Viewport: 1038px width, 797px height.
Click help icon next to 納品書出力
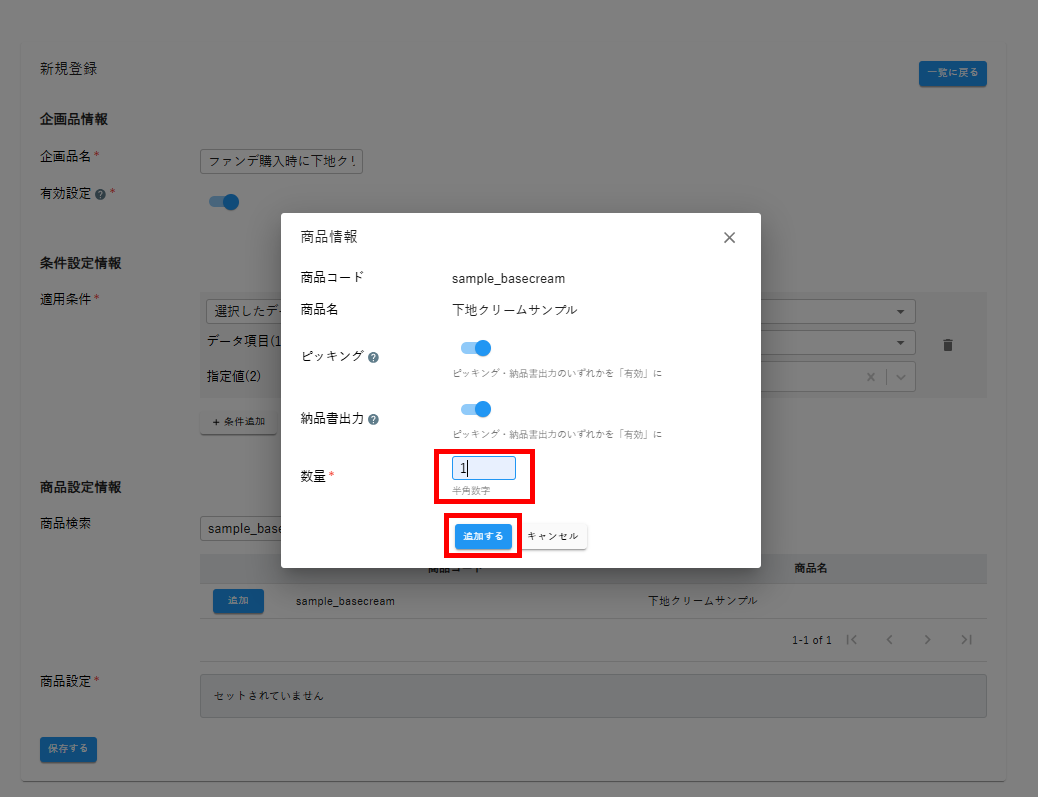click(373, 419)
